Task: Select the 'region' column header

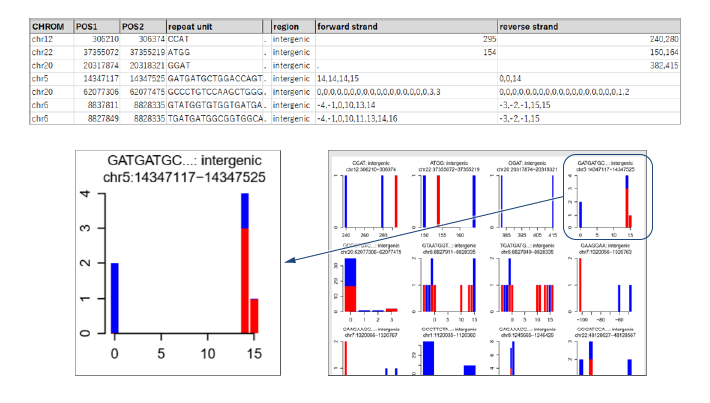Action: tap(288, 24)
